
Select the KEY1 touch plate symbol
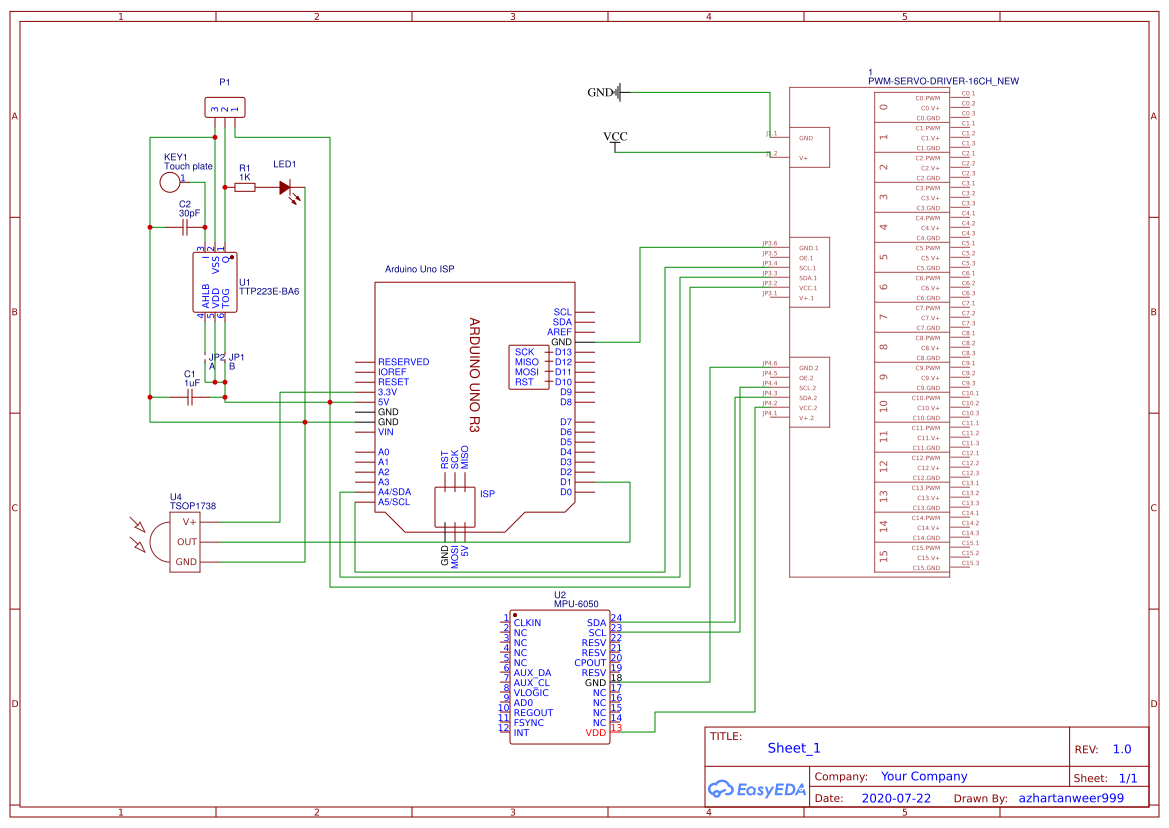pos(168,180)
